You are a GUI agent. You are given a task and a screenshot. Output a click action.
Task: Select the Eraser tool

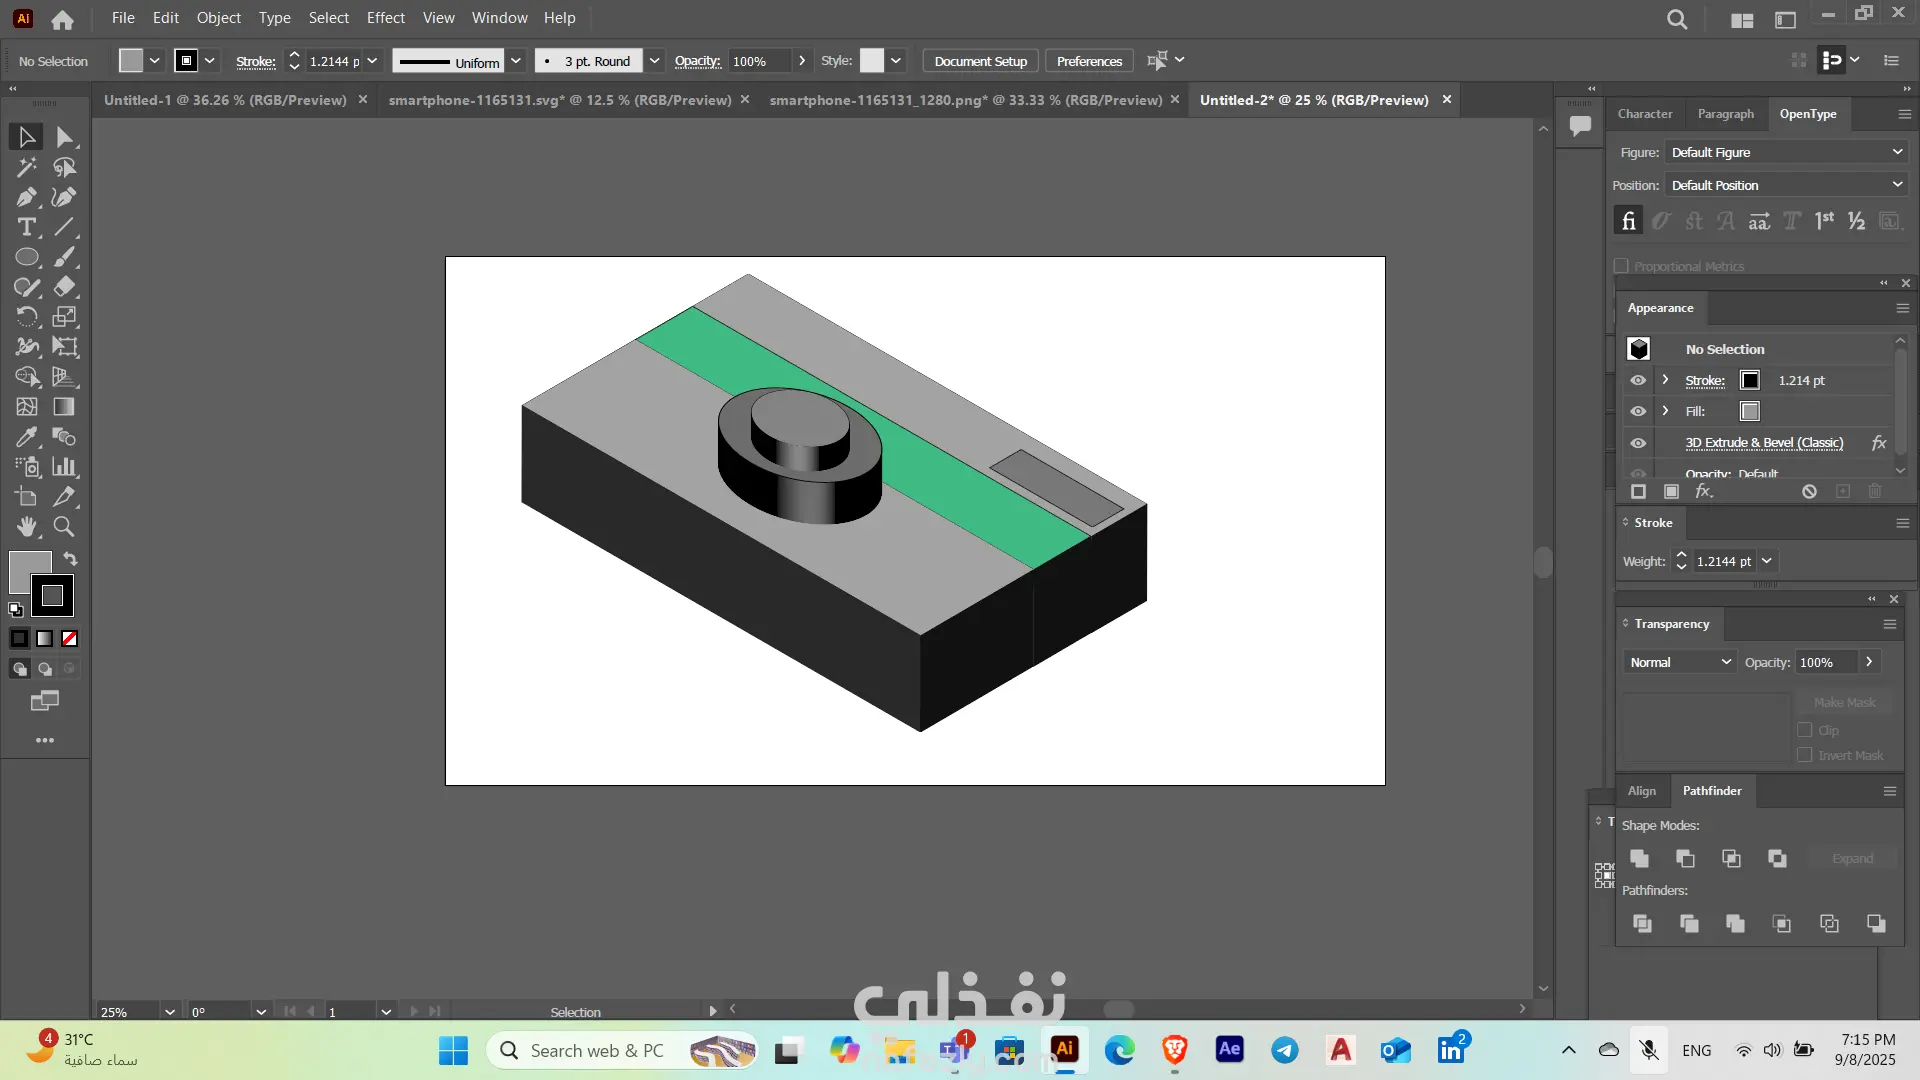tap(64, 287)
